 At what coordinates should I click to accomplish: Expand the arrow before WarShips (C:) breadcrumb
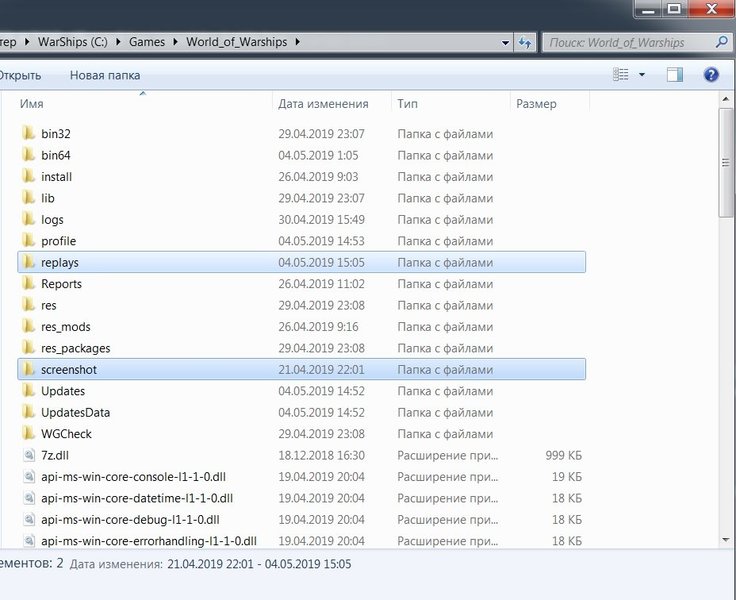coord(27,42)
